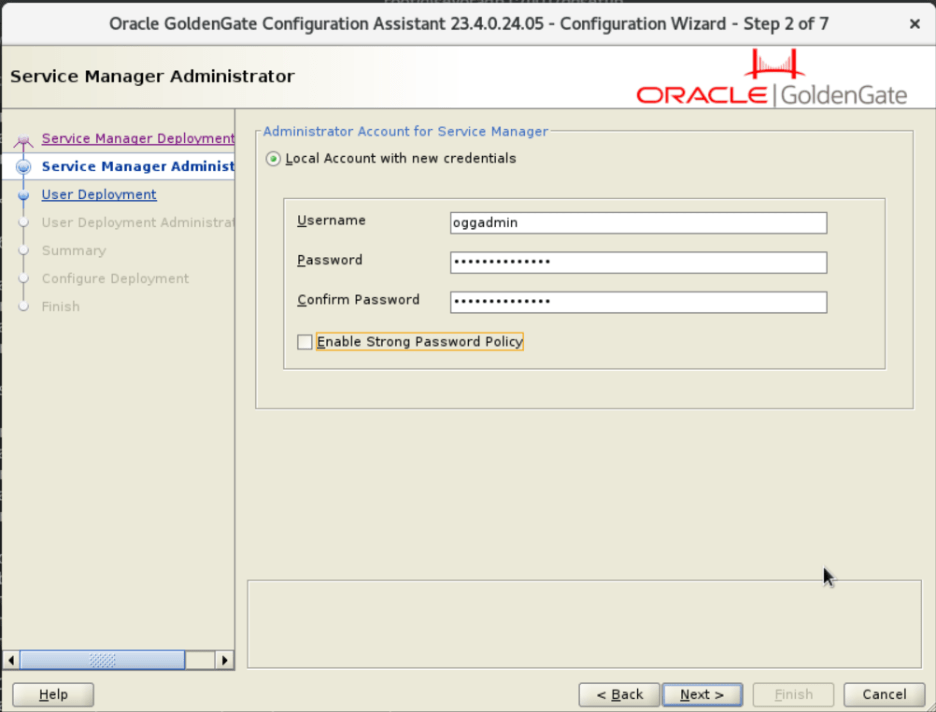Click the User Deployment step bullet icon
936x712 pixels.
[x=23, y=195]
